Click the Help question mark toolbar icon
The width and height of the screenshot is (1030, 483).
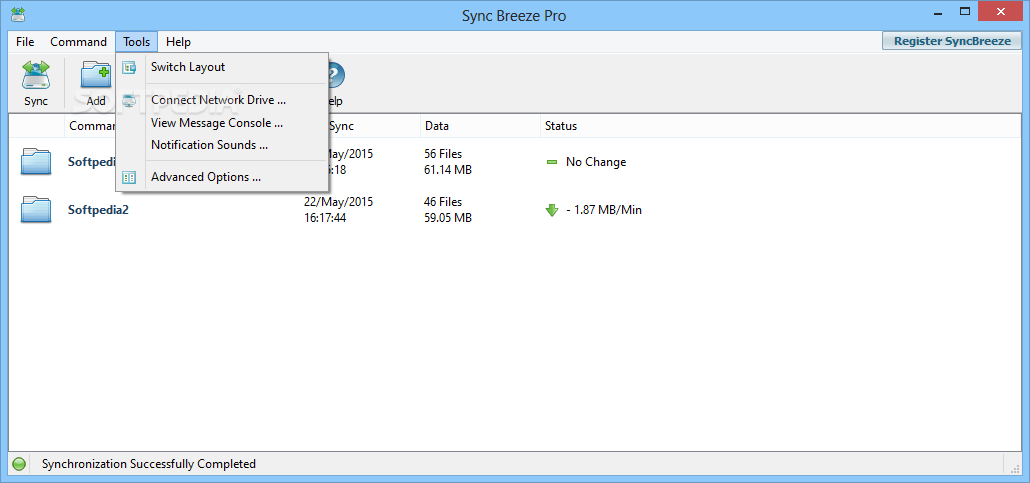336,74
